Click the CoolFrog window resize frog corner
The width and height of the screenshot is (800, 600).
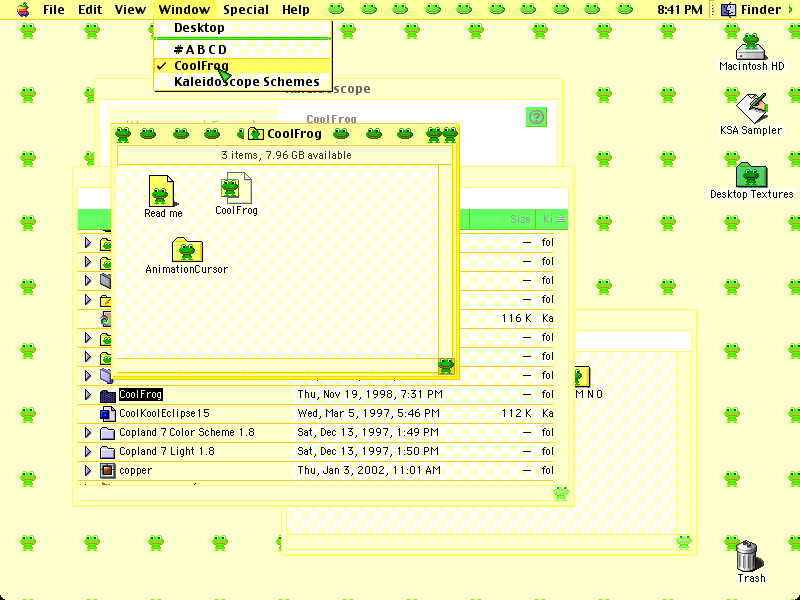(x=446, y=366)
